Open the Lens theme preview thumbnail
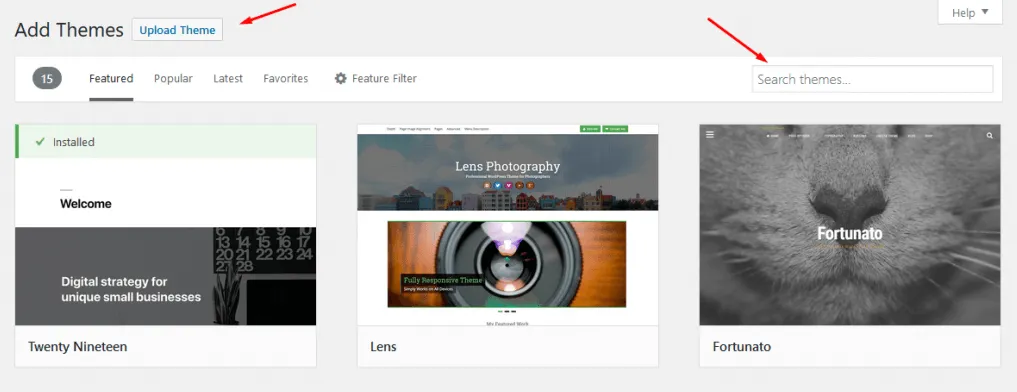 [x=508, y=225]
